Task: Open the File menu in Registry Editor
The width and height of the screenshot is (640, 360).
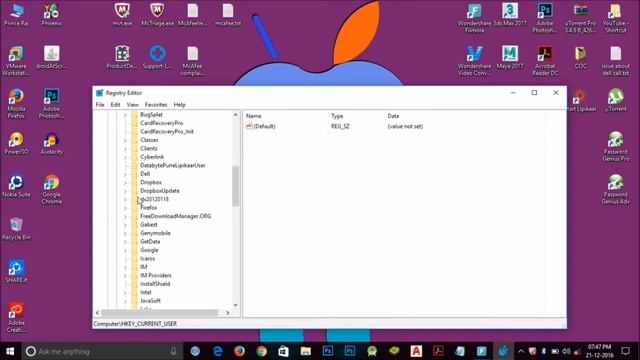Action: 100,105
